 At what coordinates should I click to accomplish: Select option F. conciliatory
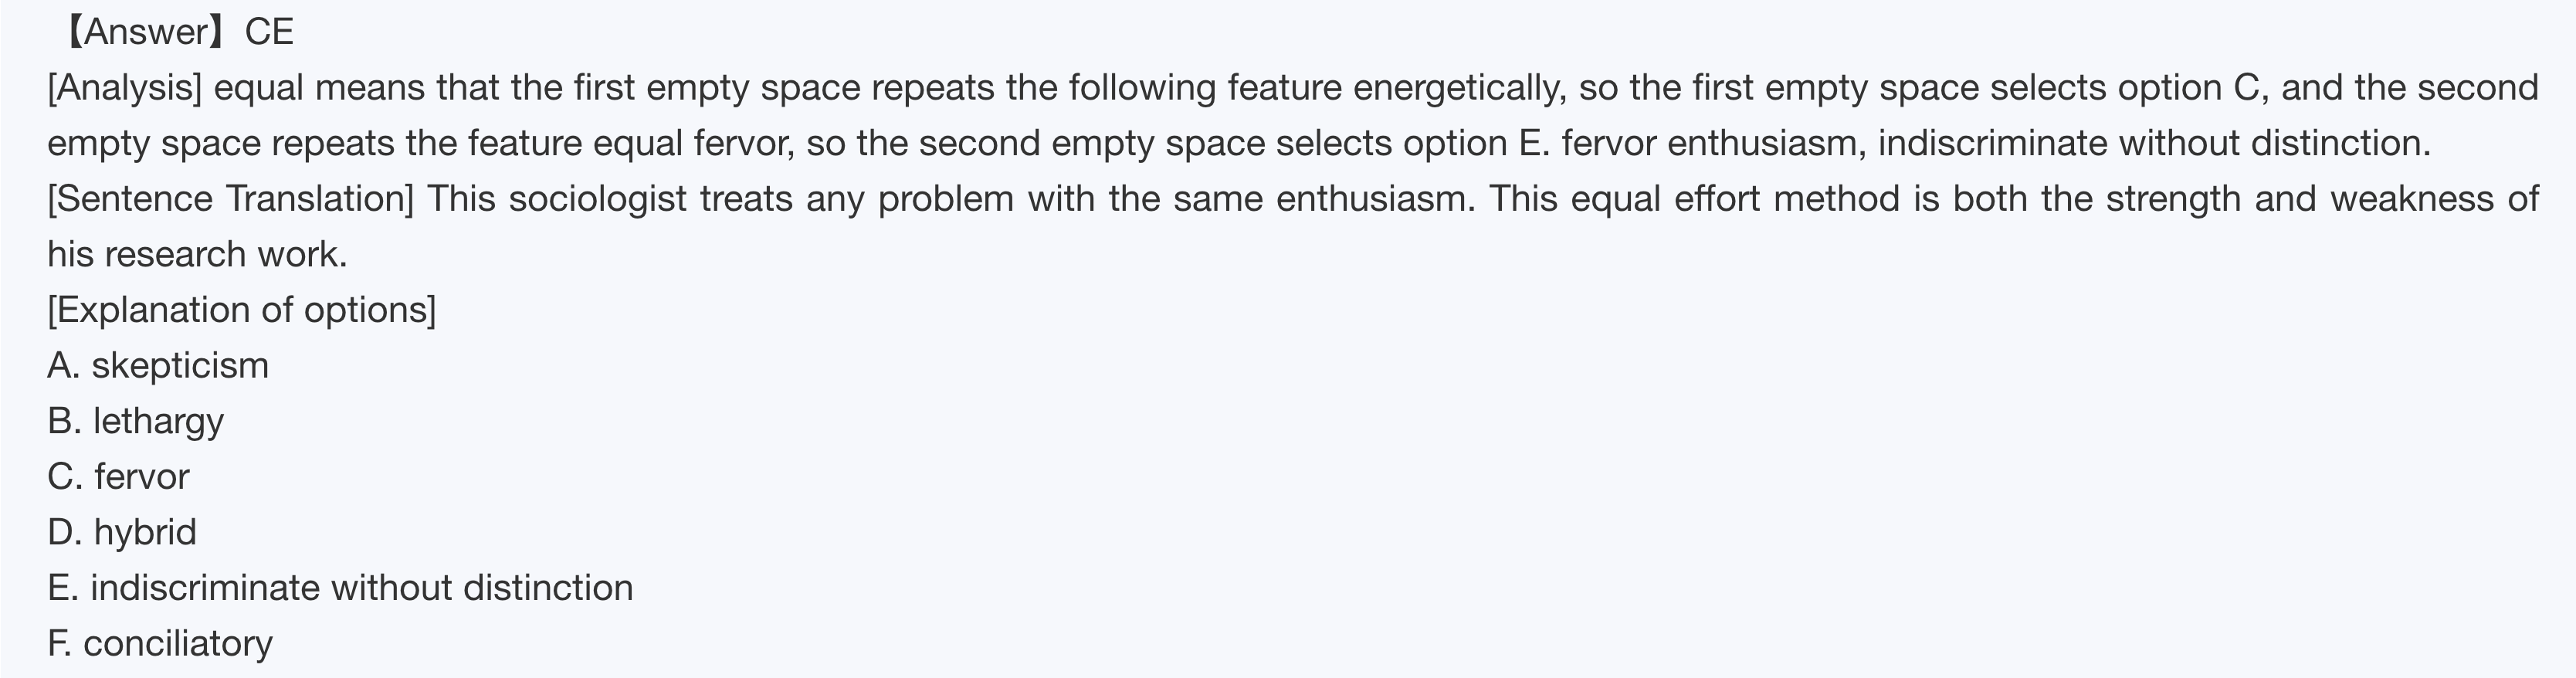coord(160,643)
